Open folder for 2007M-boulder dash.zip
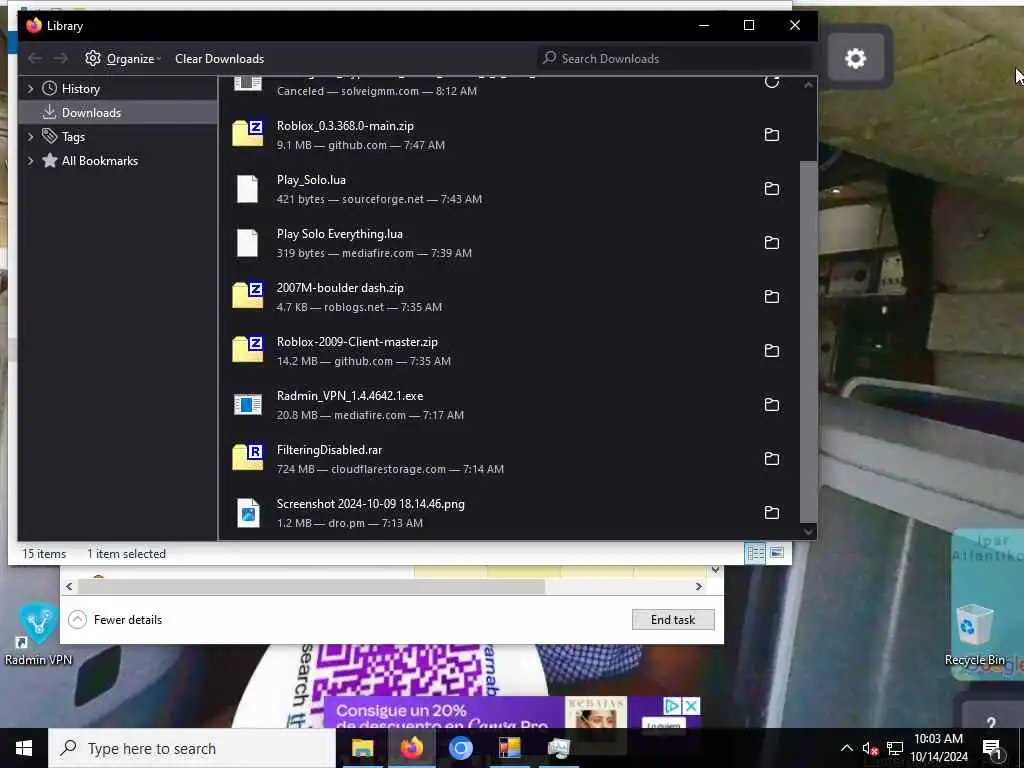Viewport: 1024px width, 768px height. coord(771,296)
